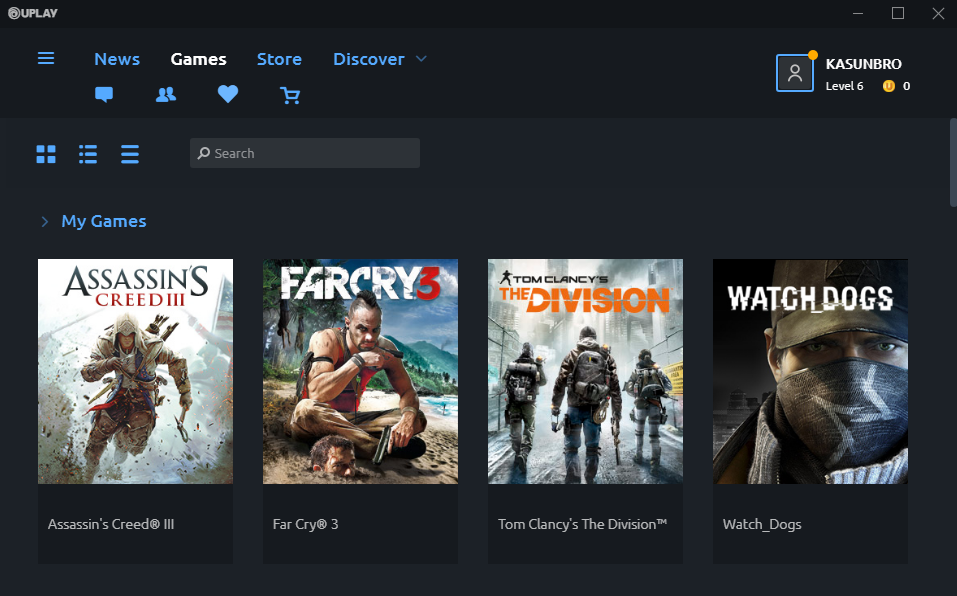Open the chat messages icon
The height and width of the screenshot is (596, 957).
[x=104, y=95]
